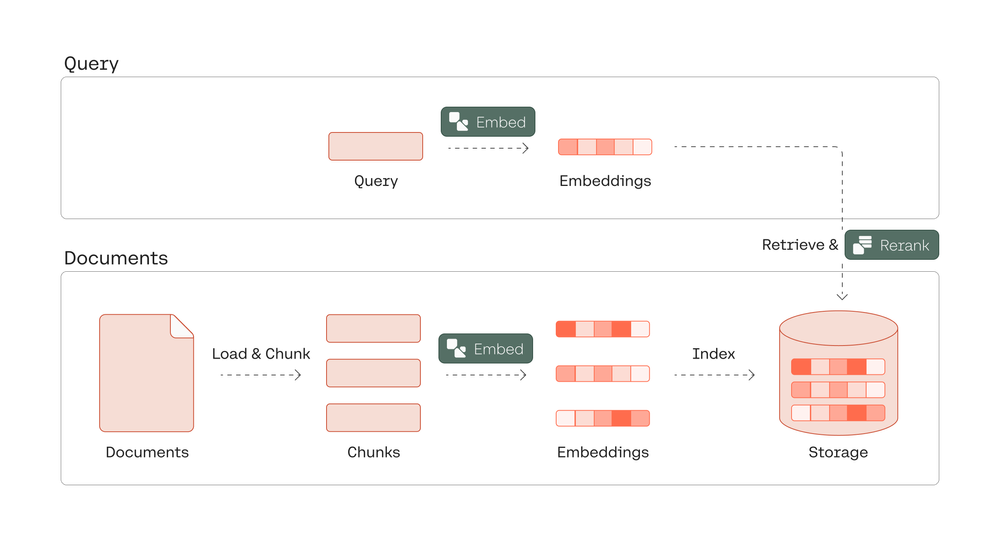
Task: Select the middle chunk rectangle
Action: click(373, 373)
